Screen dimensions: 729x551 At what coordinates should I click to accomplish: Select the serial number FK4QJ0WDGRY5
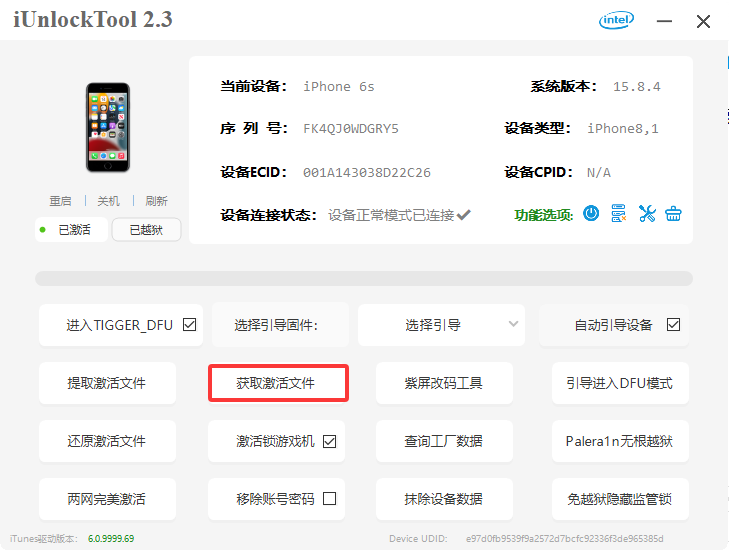[351, 129]
